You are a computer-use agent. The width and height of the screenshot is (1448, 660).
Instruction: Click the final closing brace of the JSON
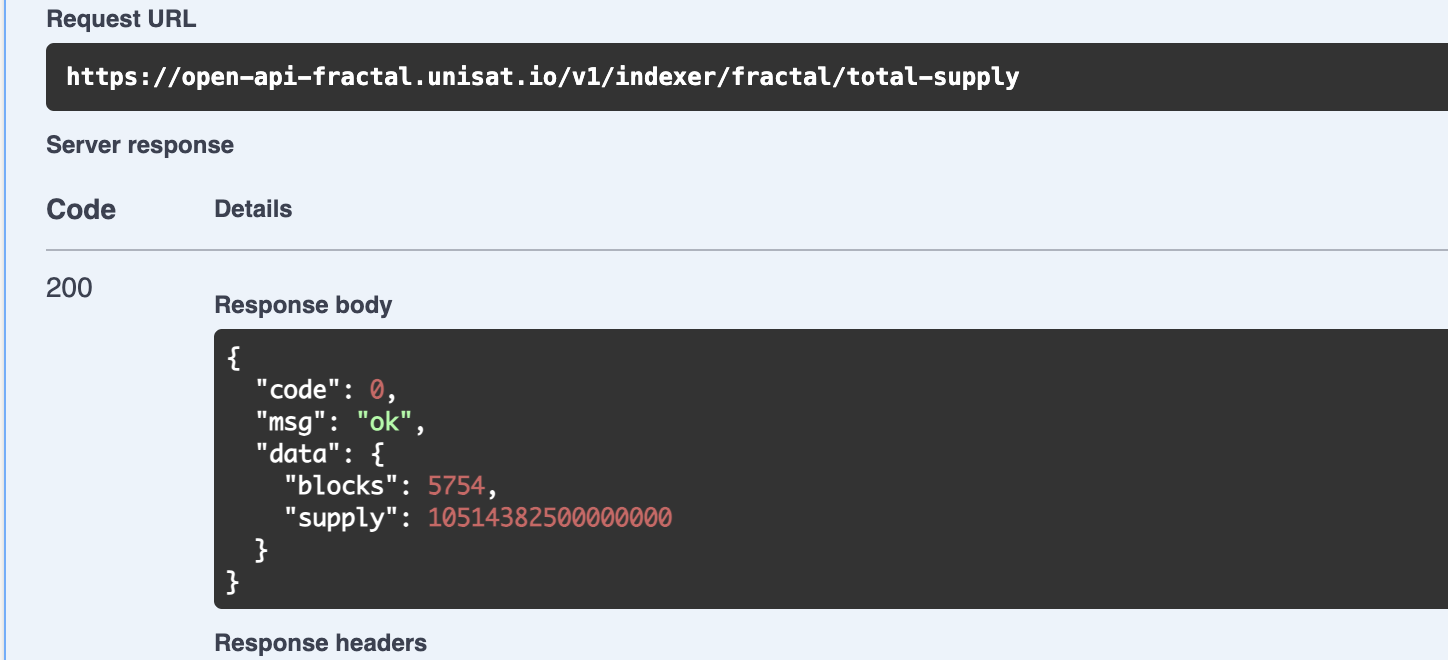(234, 582)
